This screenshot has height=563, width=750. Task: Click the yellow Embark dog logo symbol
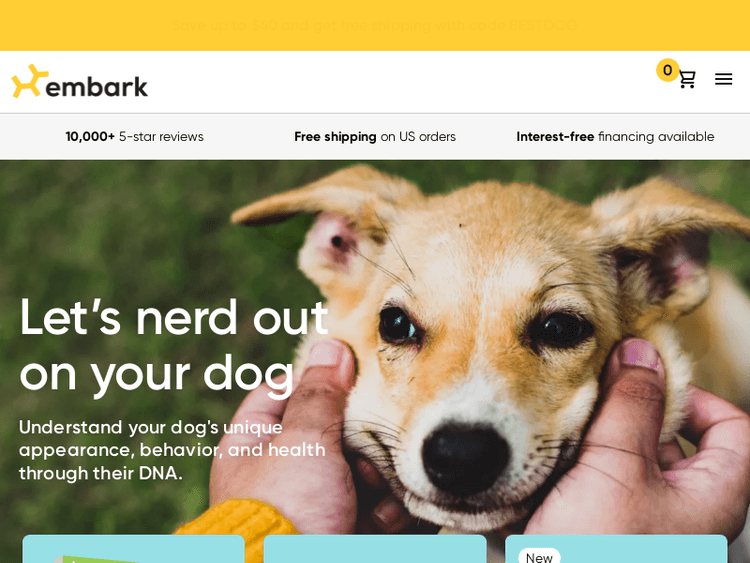click(x=30, y=81)
